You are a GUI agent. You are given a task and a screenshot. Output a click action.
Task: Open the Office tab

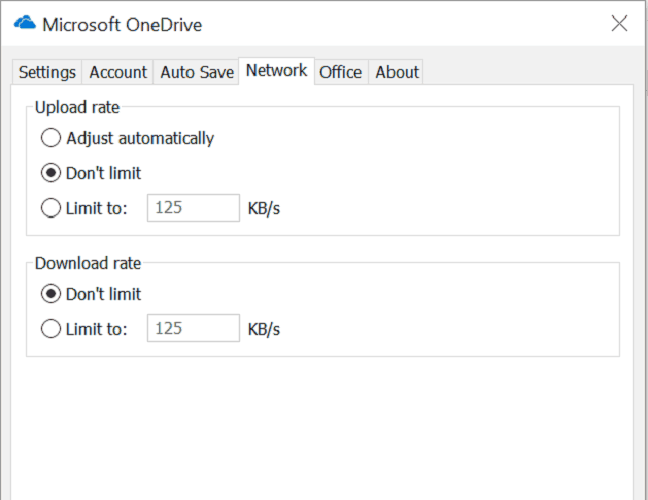pos(341,72)
